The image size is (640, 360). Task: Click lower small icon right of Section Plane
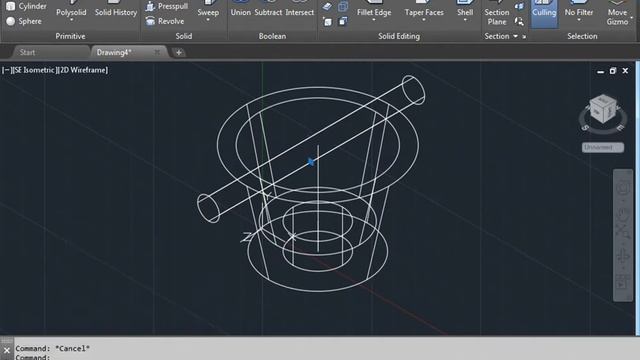[519, 21]
